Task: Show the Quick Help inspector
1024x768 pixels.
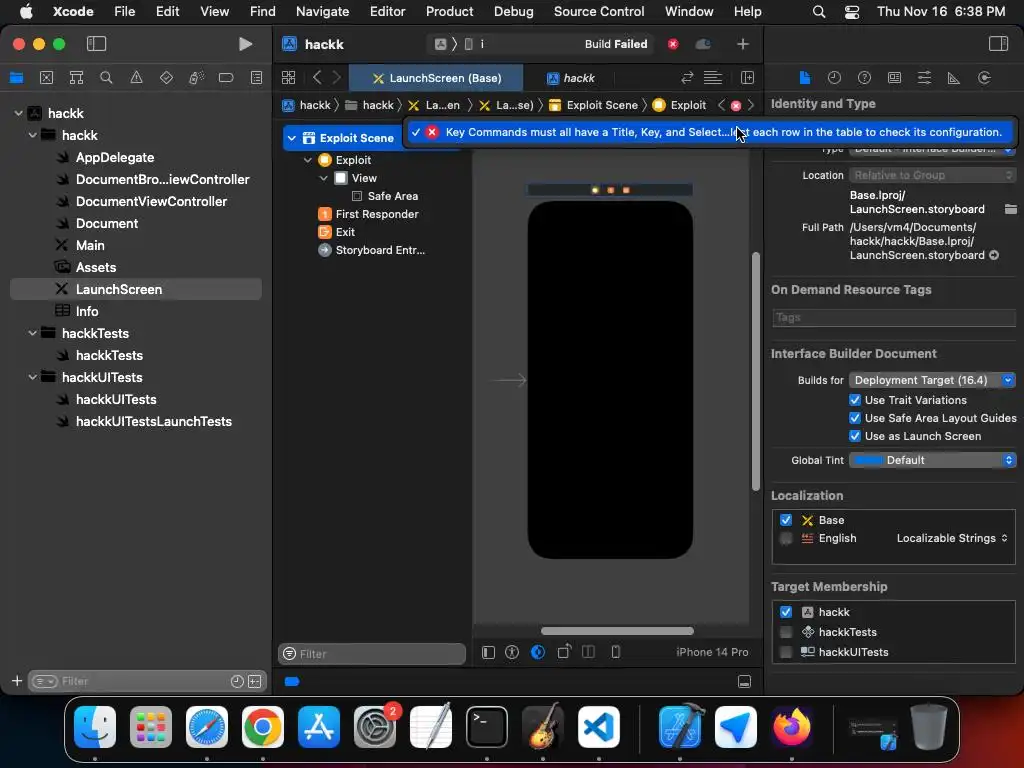Action: [864, 78]
